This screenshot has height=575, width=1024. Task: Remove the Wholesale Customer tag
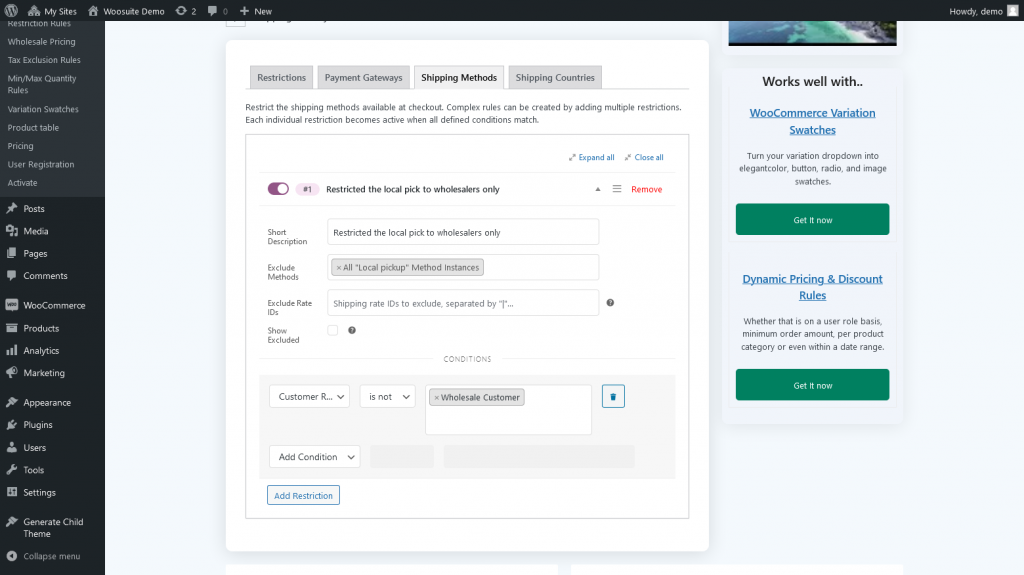[436, 397]
